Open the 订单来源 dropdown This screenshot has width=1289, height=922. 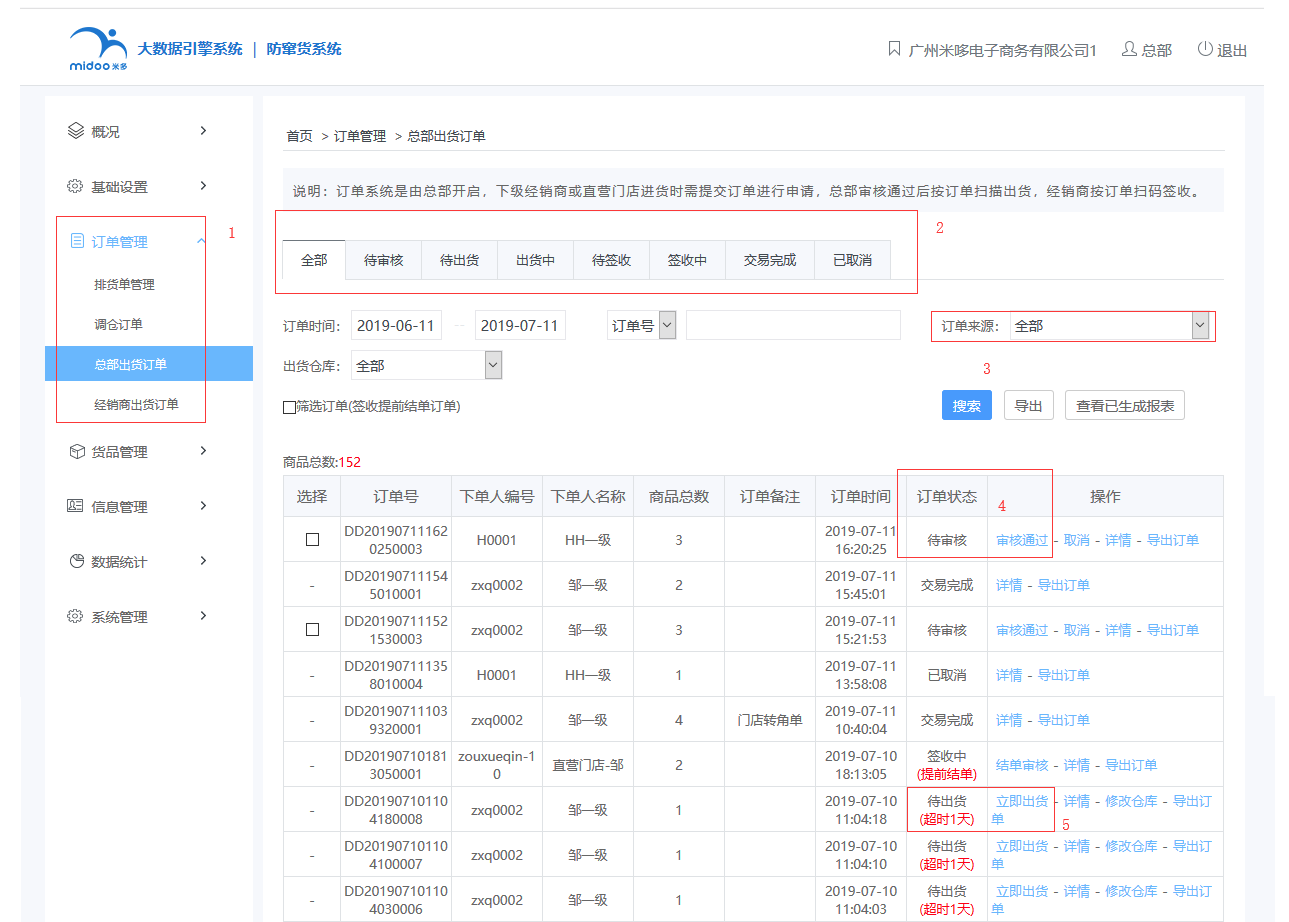1110,326
